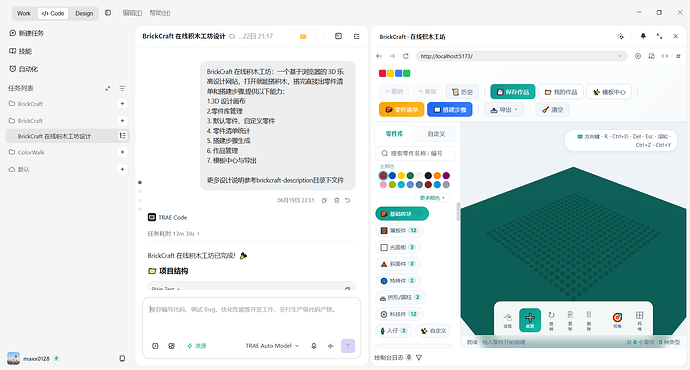Delete the user message
Viewport: 690px width, 370px height.
[337, 200]
